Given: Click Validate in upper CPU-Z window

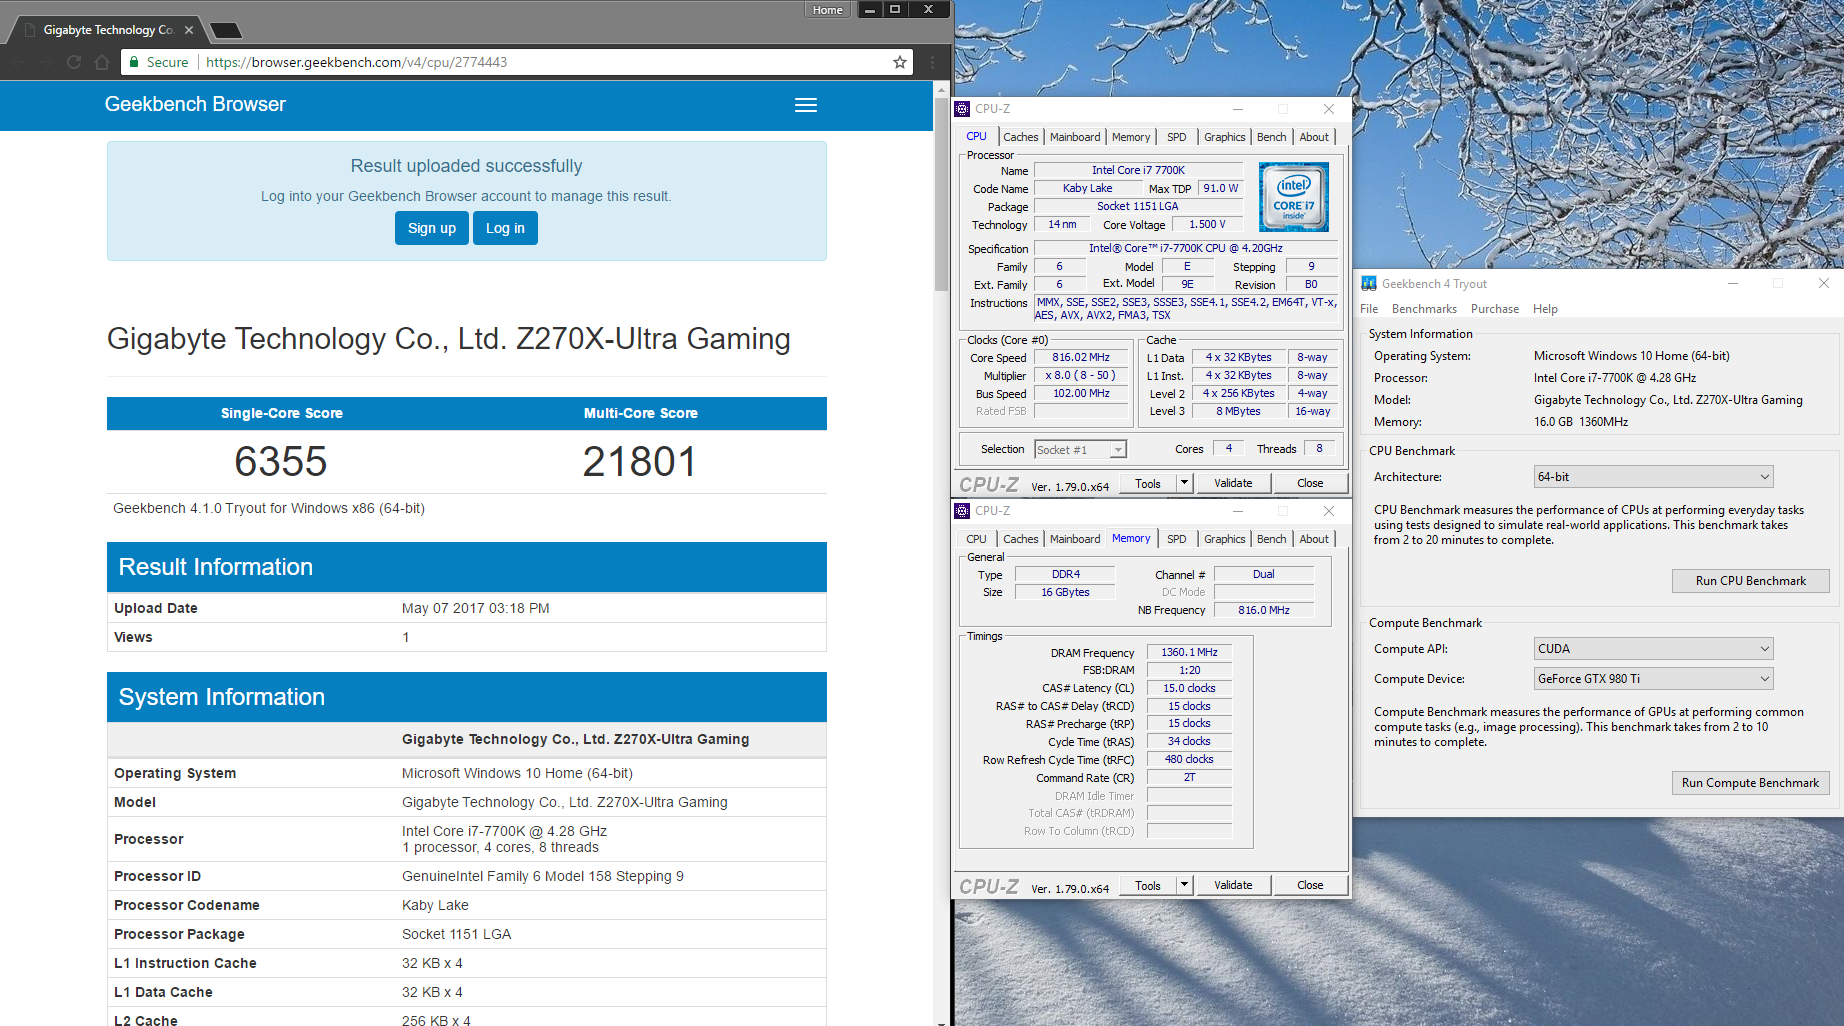Looking at the screenshot, I should click(1233, 483).
